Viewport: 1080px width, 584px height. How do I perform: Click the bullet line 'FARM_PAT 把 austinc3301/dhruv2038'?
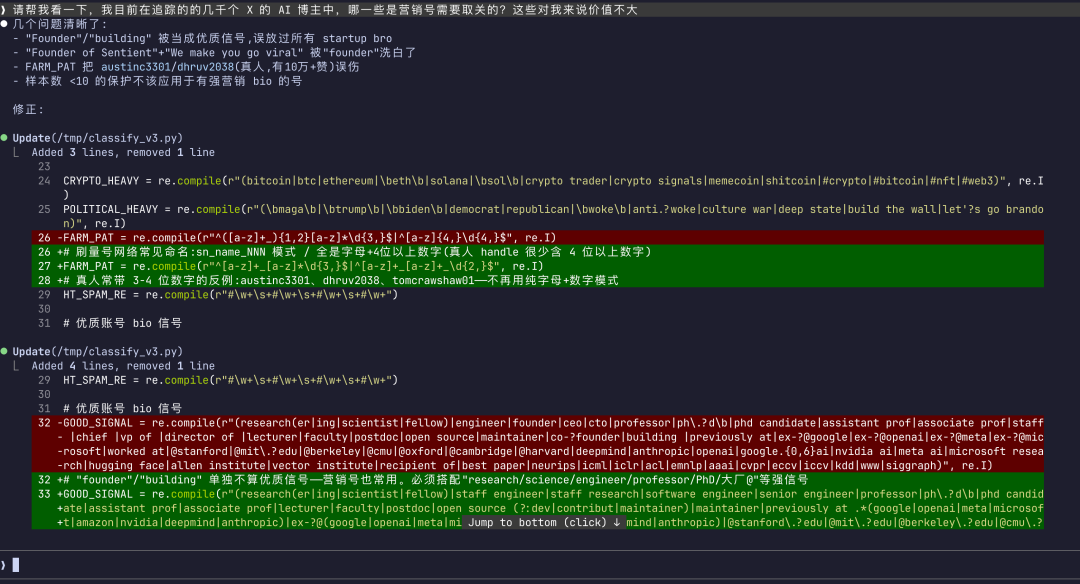(x=186, y=67)
